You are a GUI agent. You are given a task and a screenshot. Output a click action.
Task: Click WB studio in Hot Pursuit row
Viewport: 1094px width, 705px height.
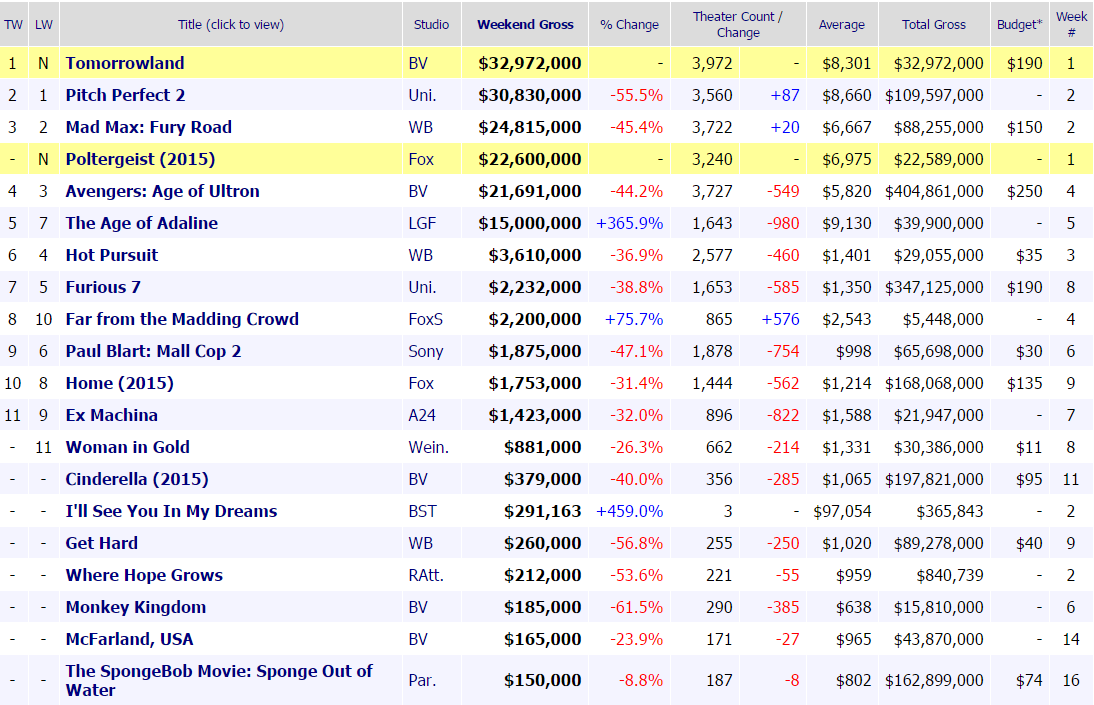coord(421,255)
